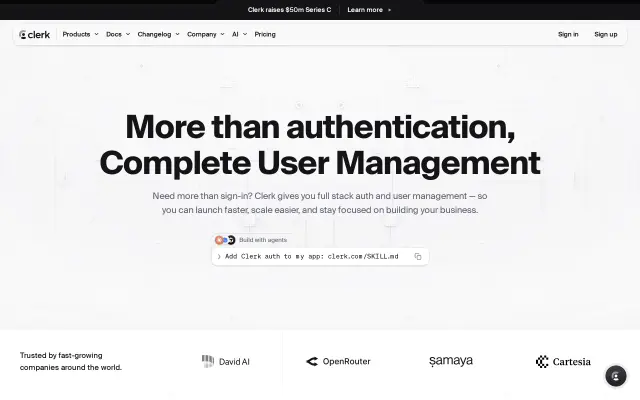Click the Clerk logo in navbar
Viewport: 640px width, 400px height.
[35, 35]
